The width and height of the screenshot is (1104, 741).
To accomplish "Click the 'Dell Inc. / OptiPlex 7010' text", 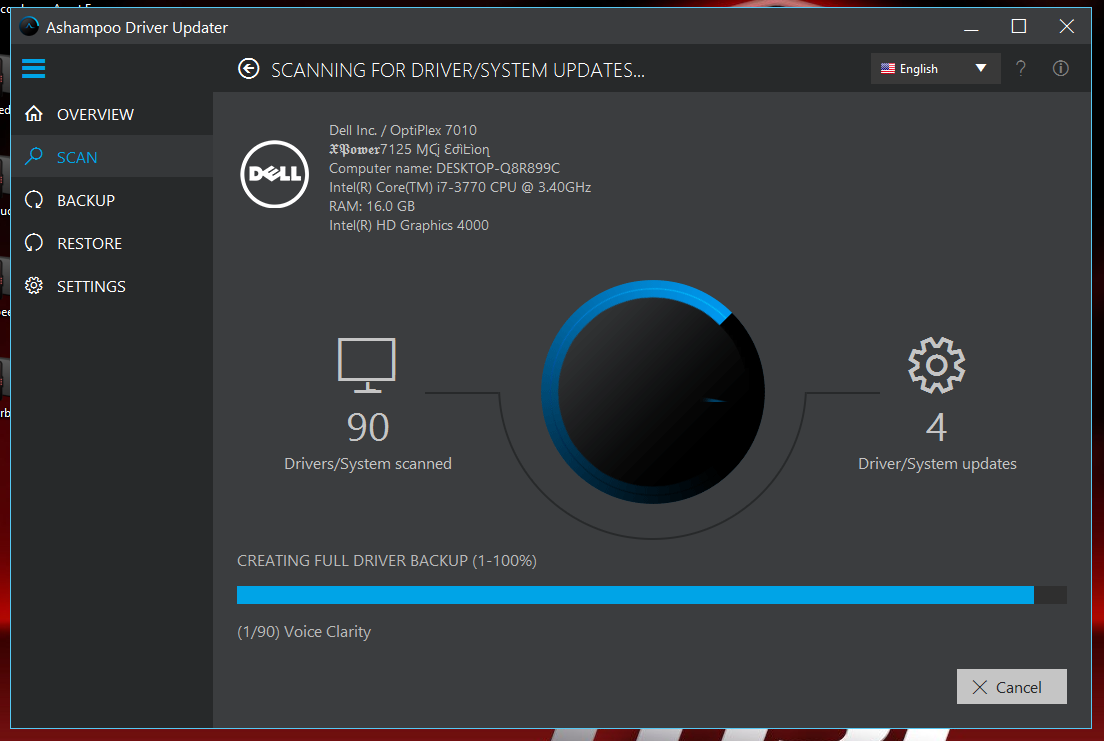I will coord(403,130).
